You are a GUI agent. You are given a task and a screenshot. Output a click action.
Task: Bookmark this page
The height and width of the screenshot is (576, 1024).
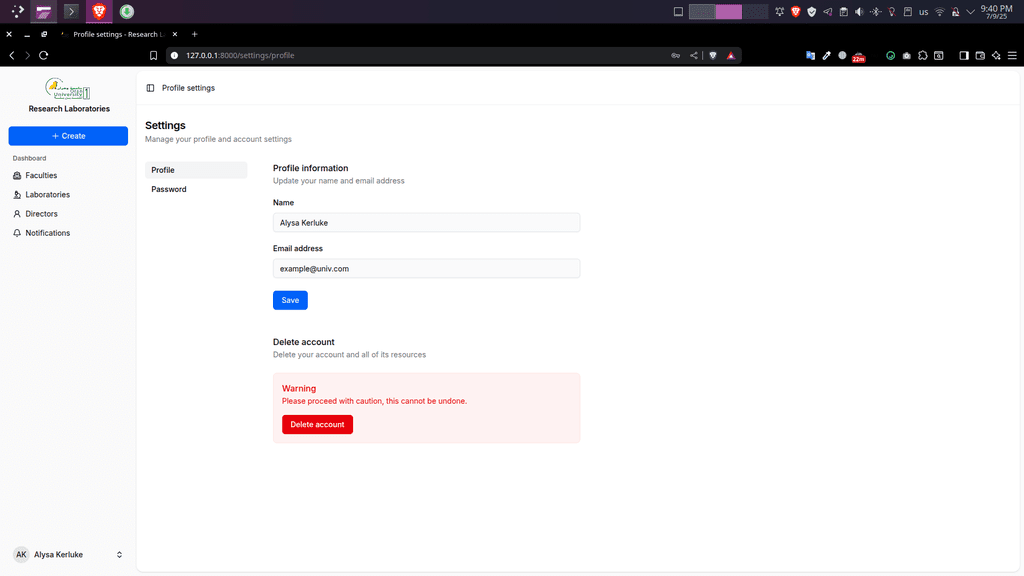[x=153, y=56]
